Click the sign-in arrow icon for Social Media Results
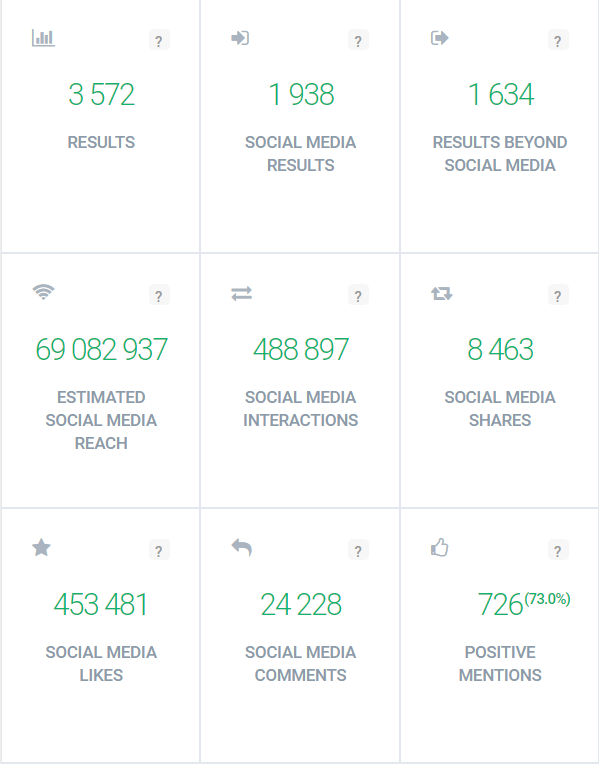 coord(240,38)
